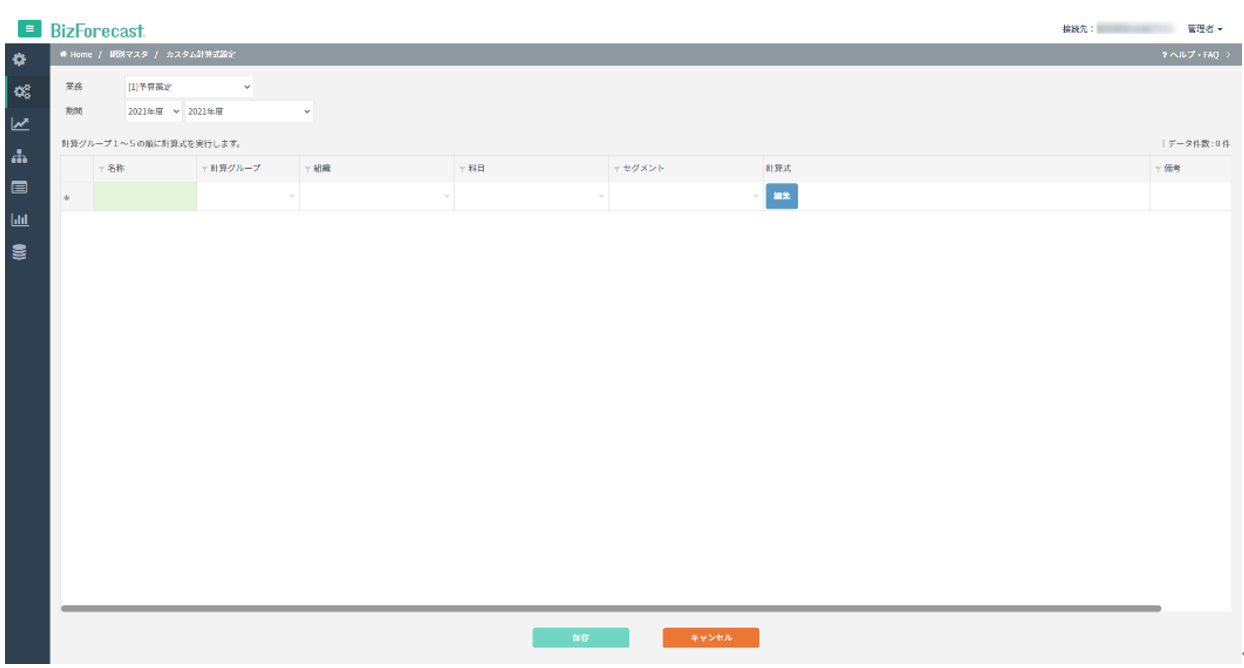Open the list table sidebar icon
The height and width of the screenshot is (668, 1244).
pos(19,187)
